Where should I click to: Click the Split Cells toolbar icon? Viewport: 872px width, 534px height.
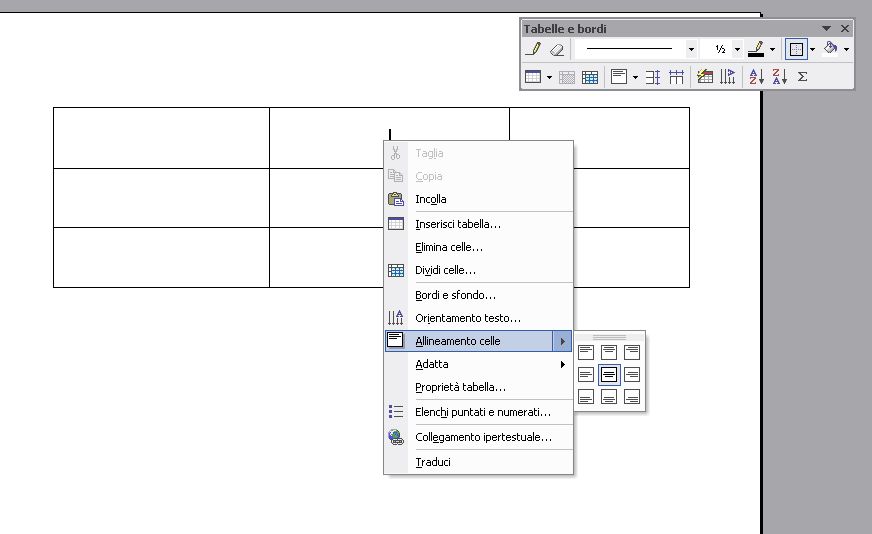[590, 77]
